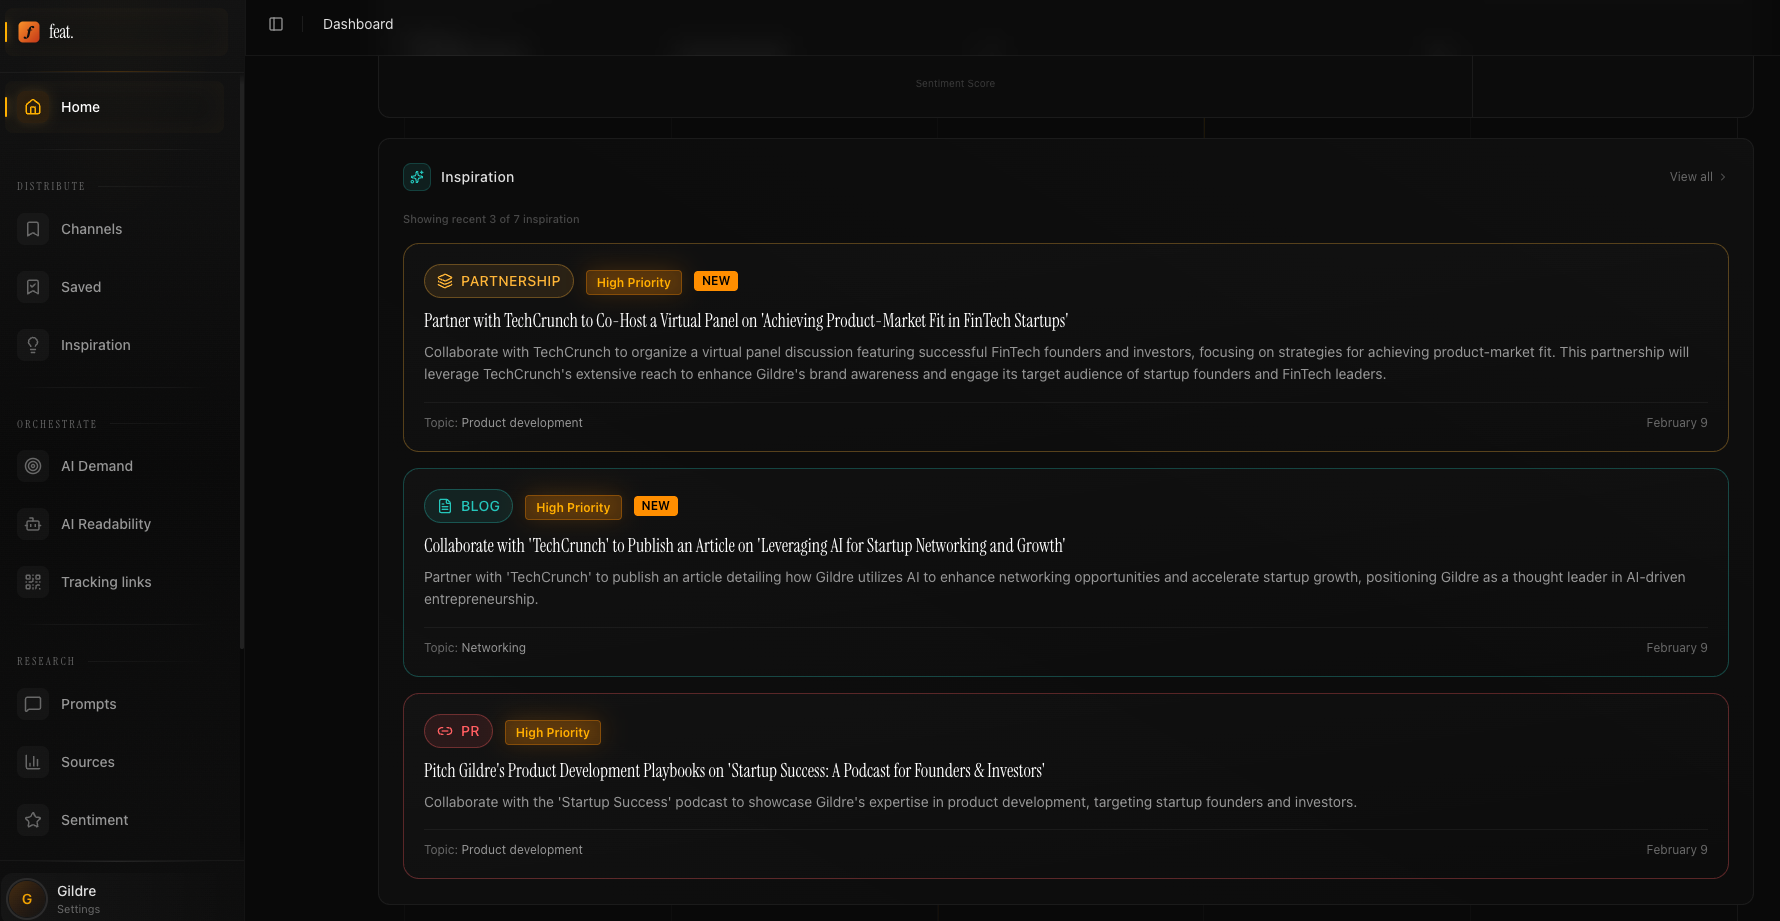Click the Inspiration lightbulb icon in sidebar
Viewport: 1780px width, 921px height.
[x=33, y=345]
